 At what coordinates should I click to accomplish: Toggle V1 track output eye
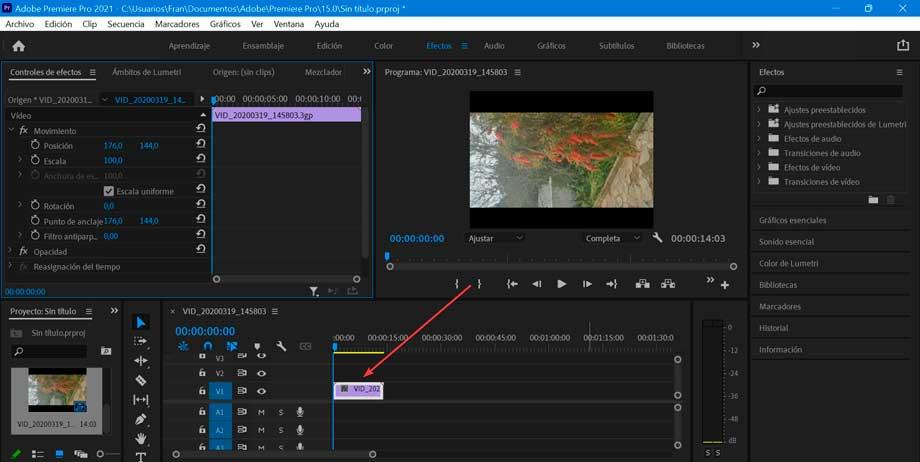pyautogui.click(x=261, y=390)
